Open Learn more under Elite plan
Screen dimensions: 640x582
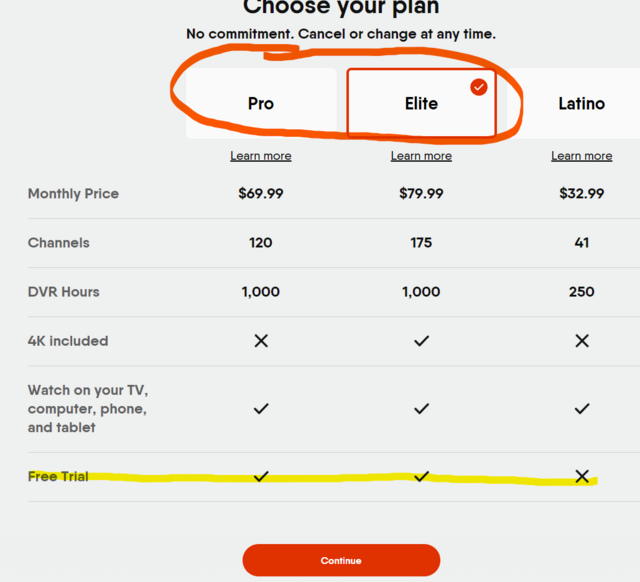pyautogui.click(x=421, y=156)
